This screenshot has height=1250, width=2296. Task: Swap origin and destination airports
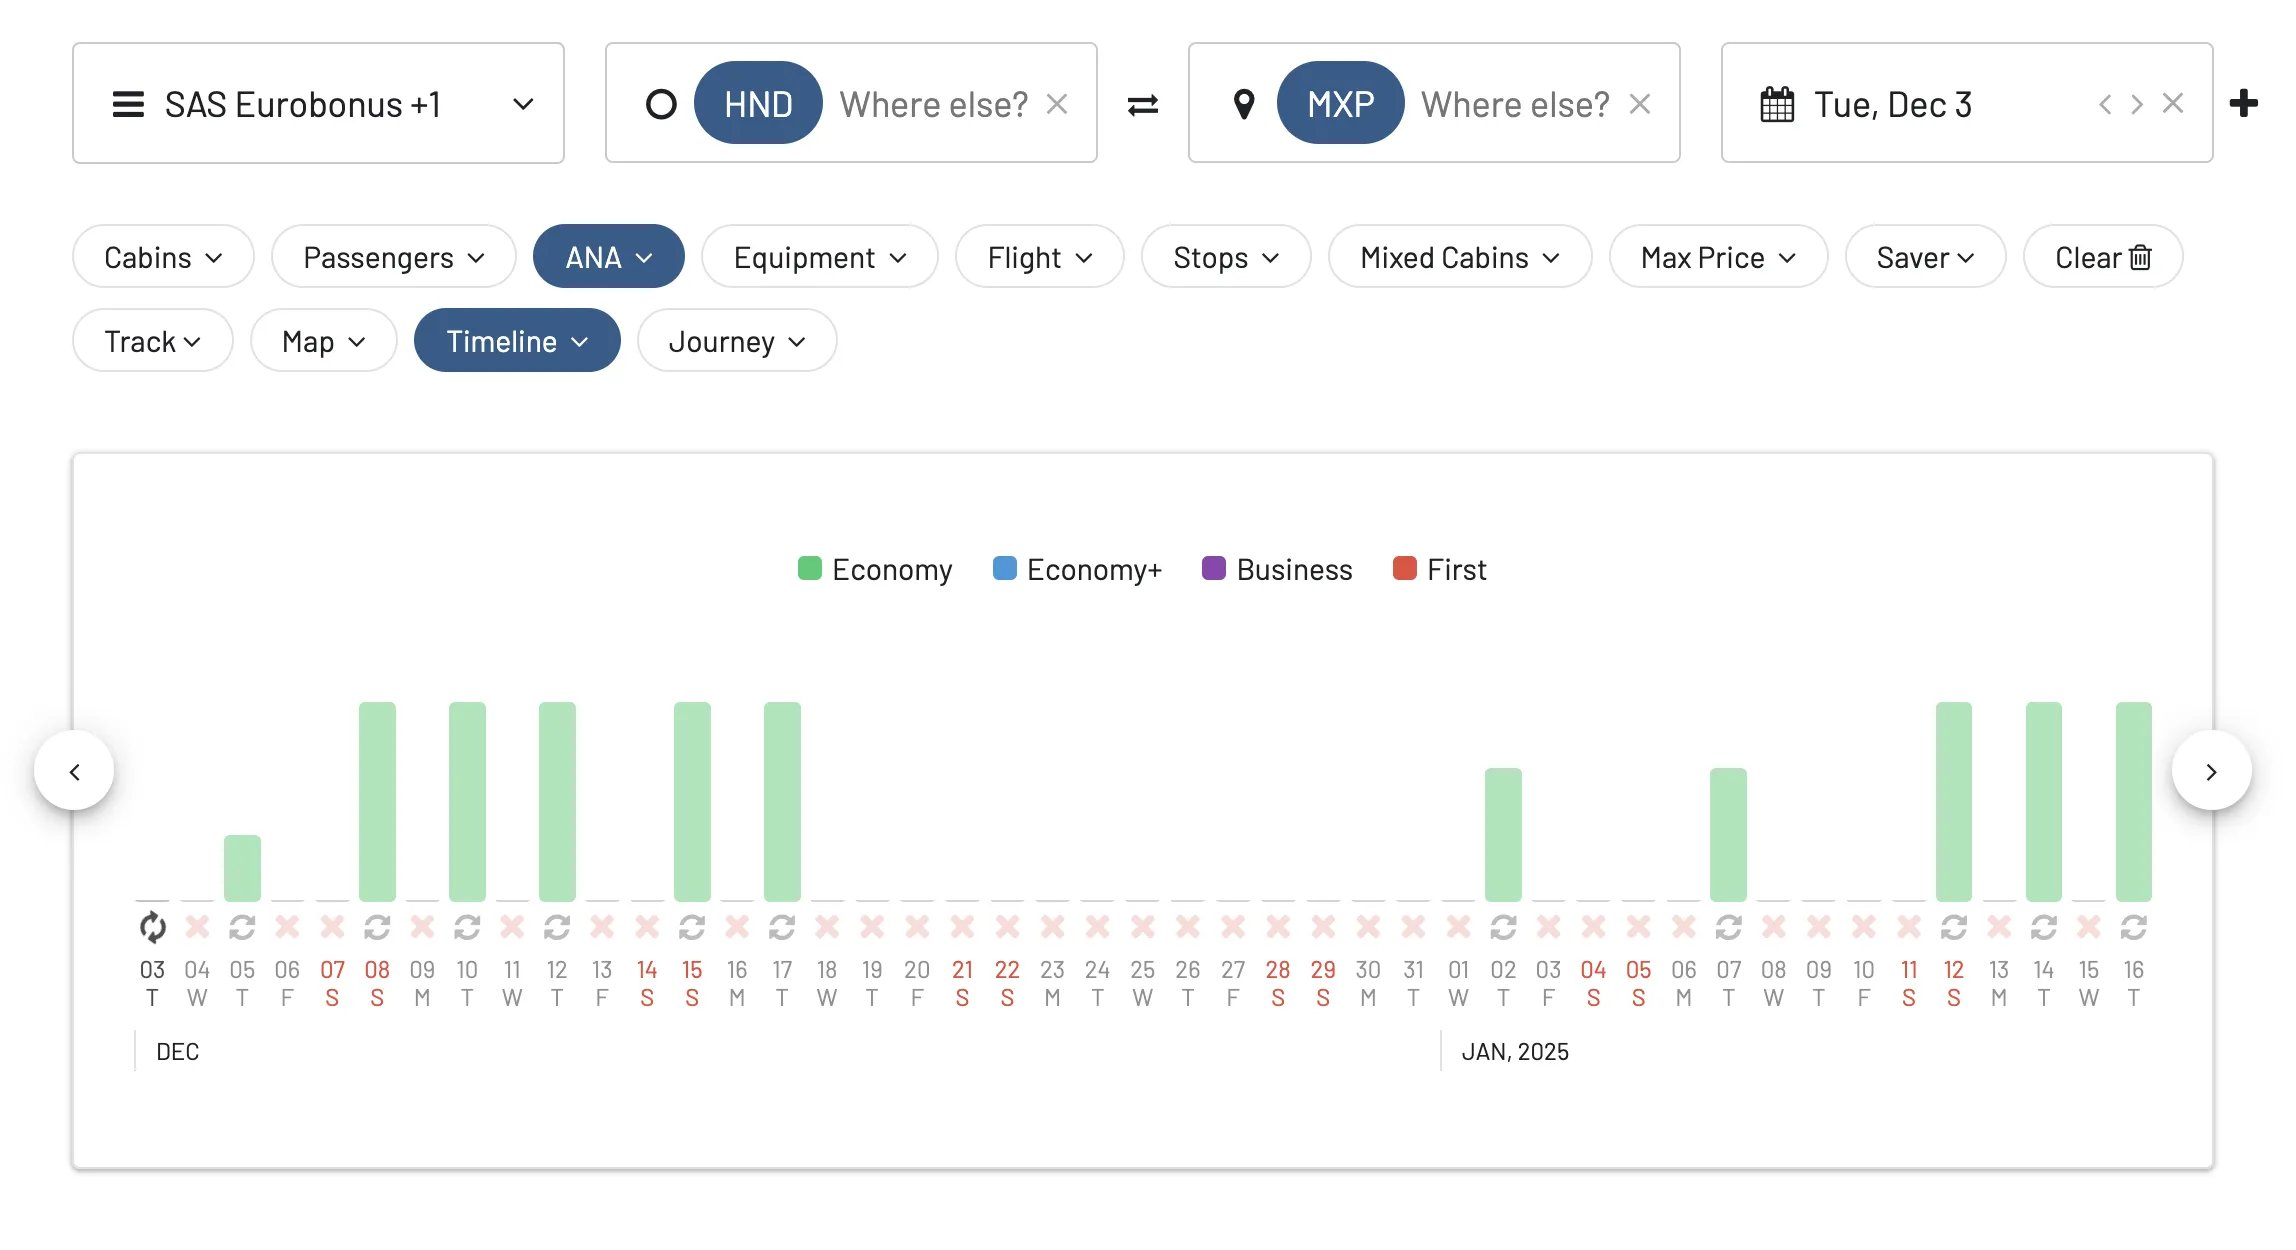1143,104
